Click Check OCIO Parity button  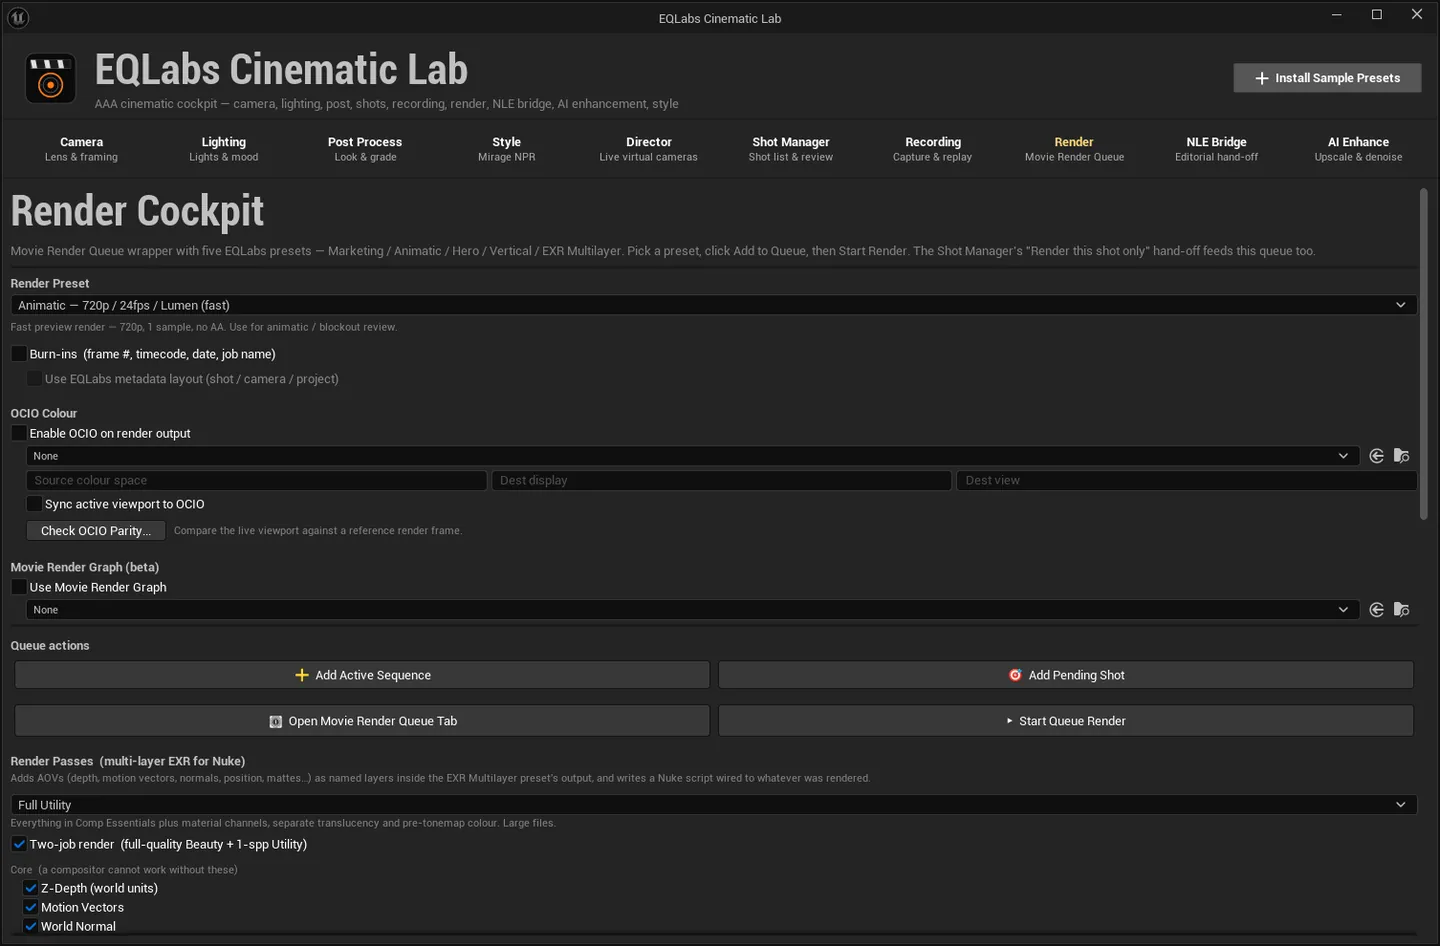(x=96, y=531)
